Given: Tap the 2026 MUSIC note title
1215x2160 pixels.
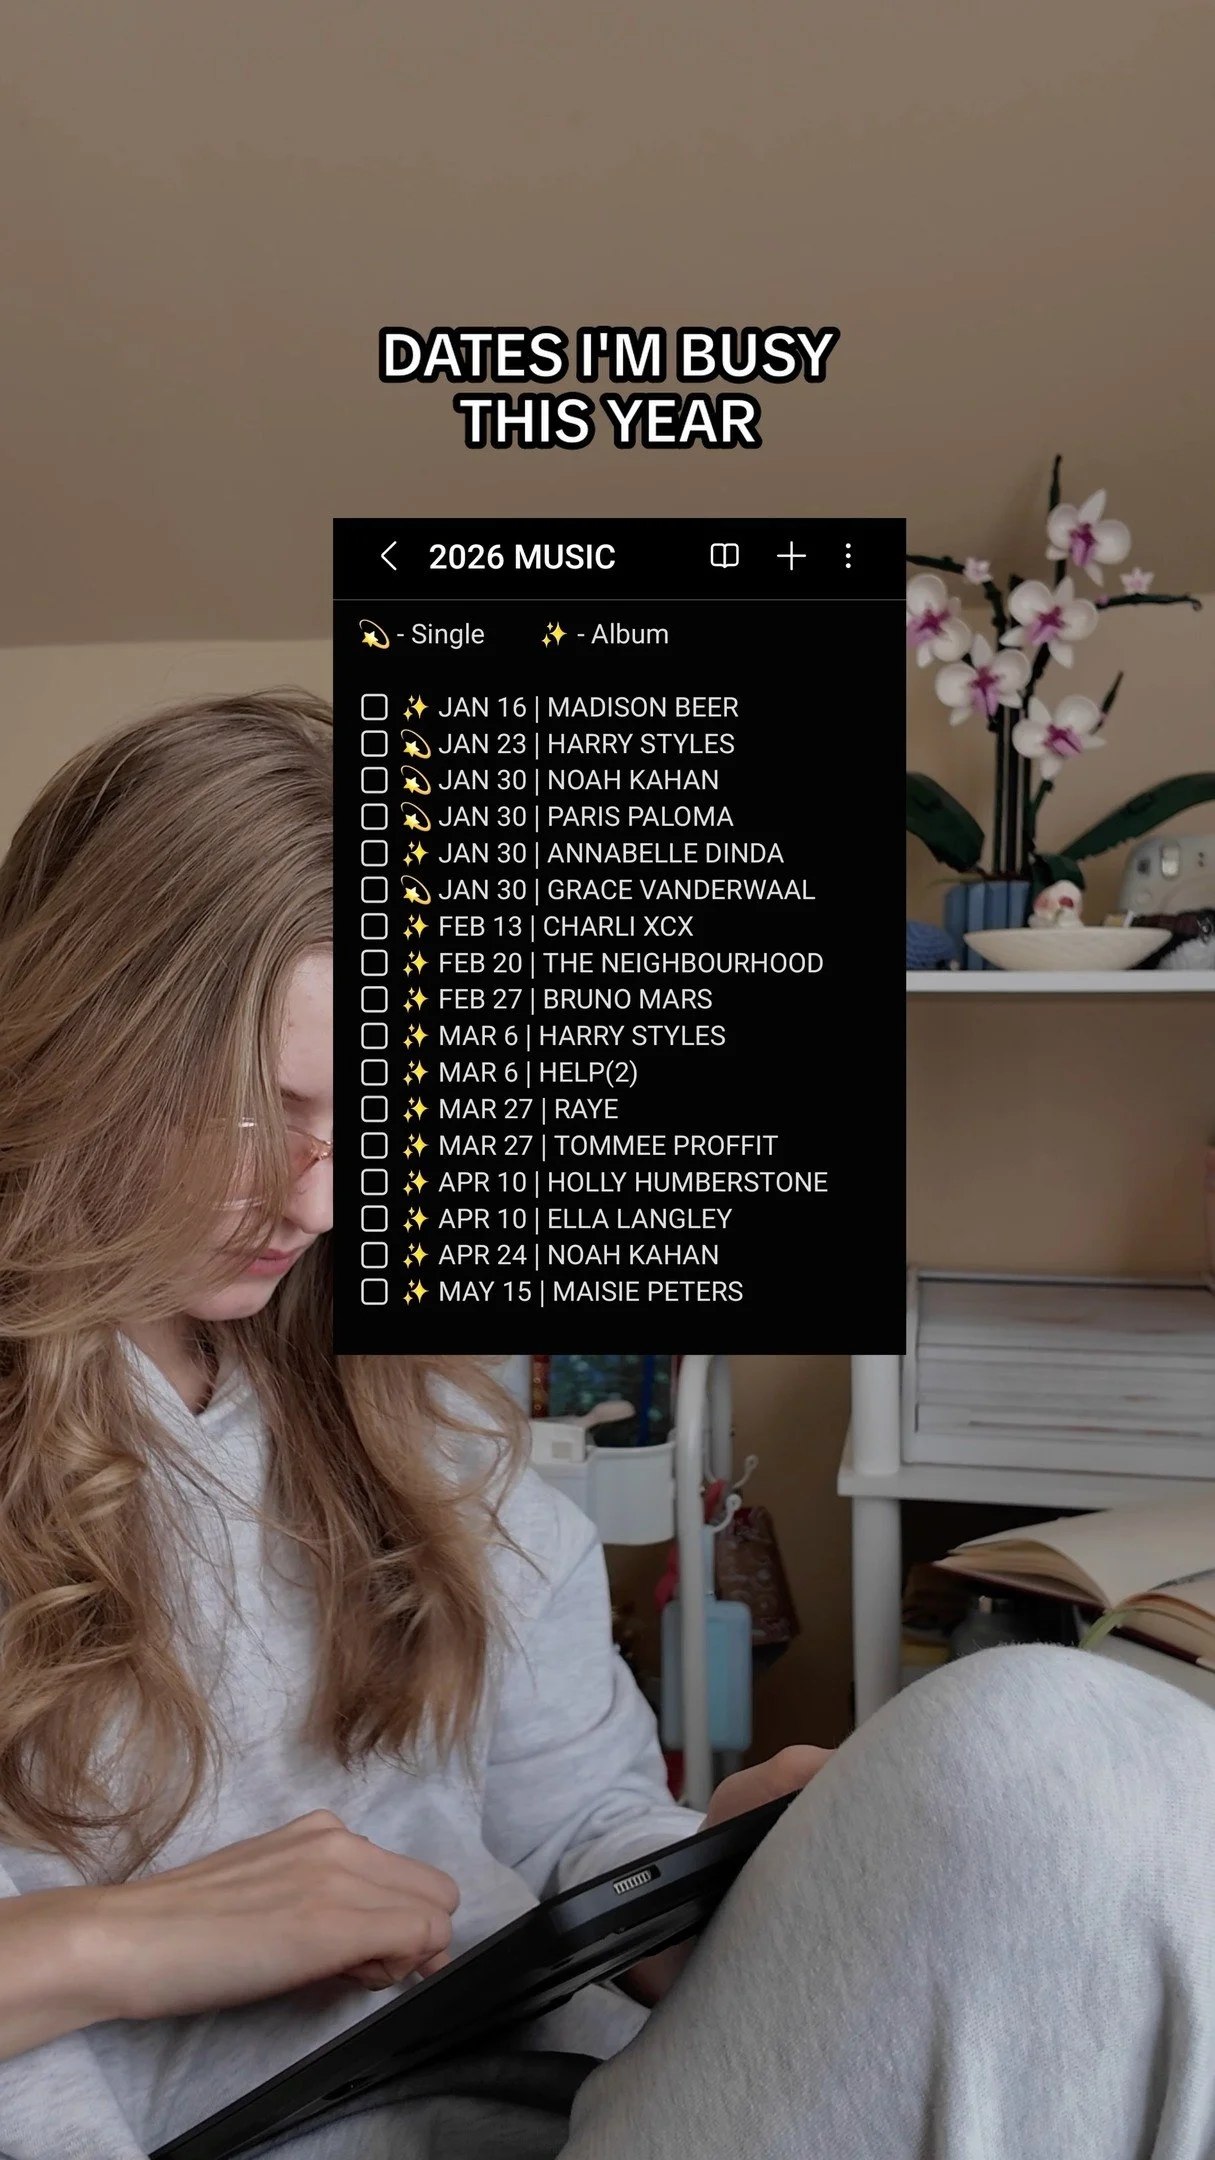Looking at the screenshot, I should pyautogui.click(x=522, y=557).
